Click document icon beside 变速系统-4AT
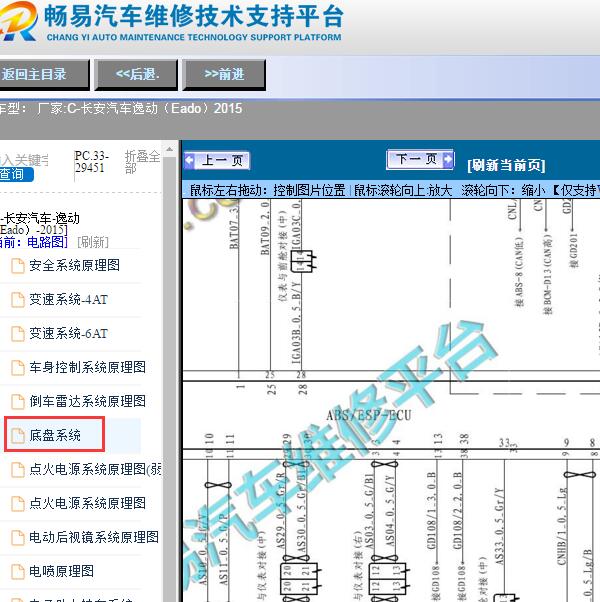 pyautogui.click(x=18, y=300)
